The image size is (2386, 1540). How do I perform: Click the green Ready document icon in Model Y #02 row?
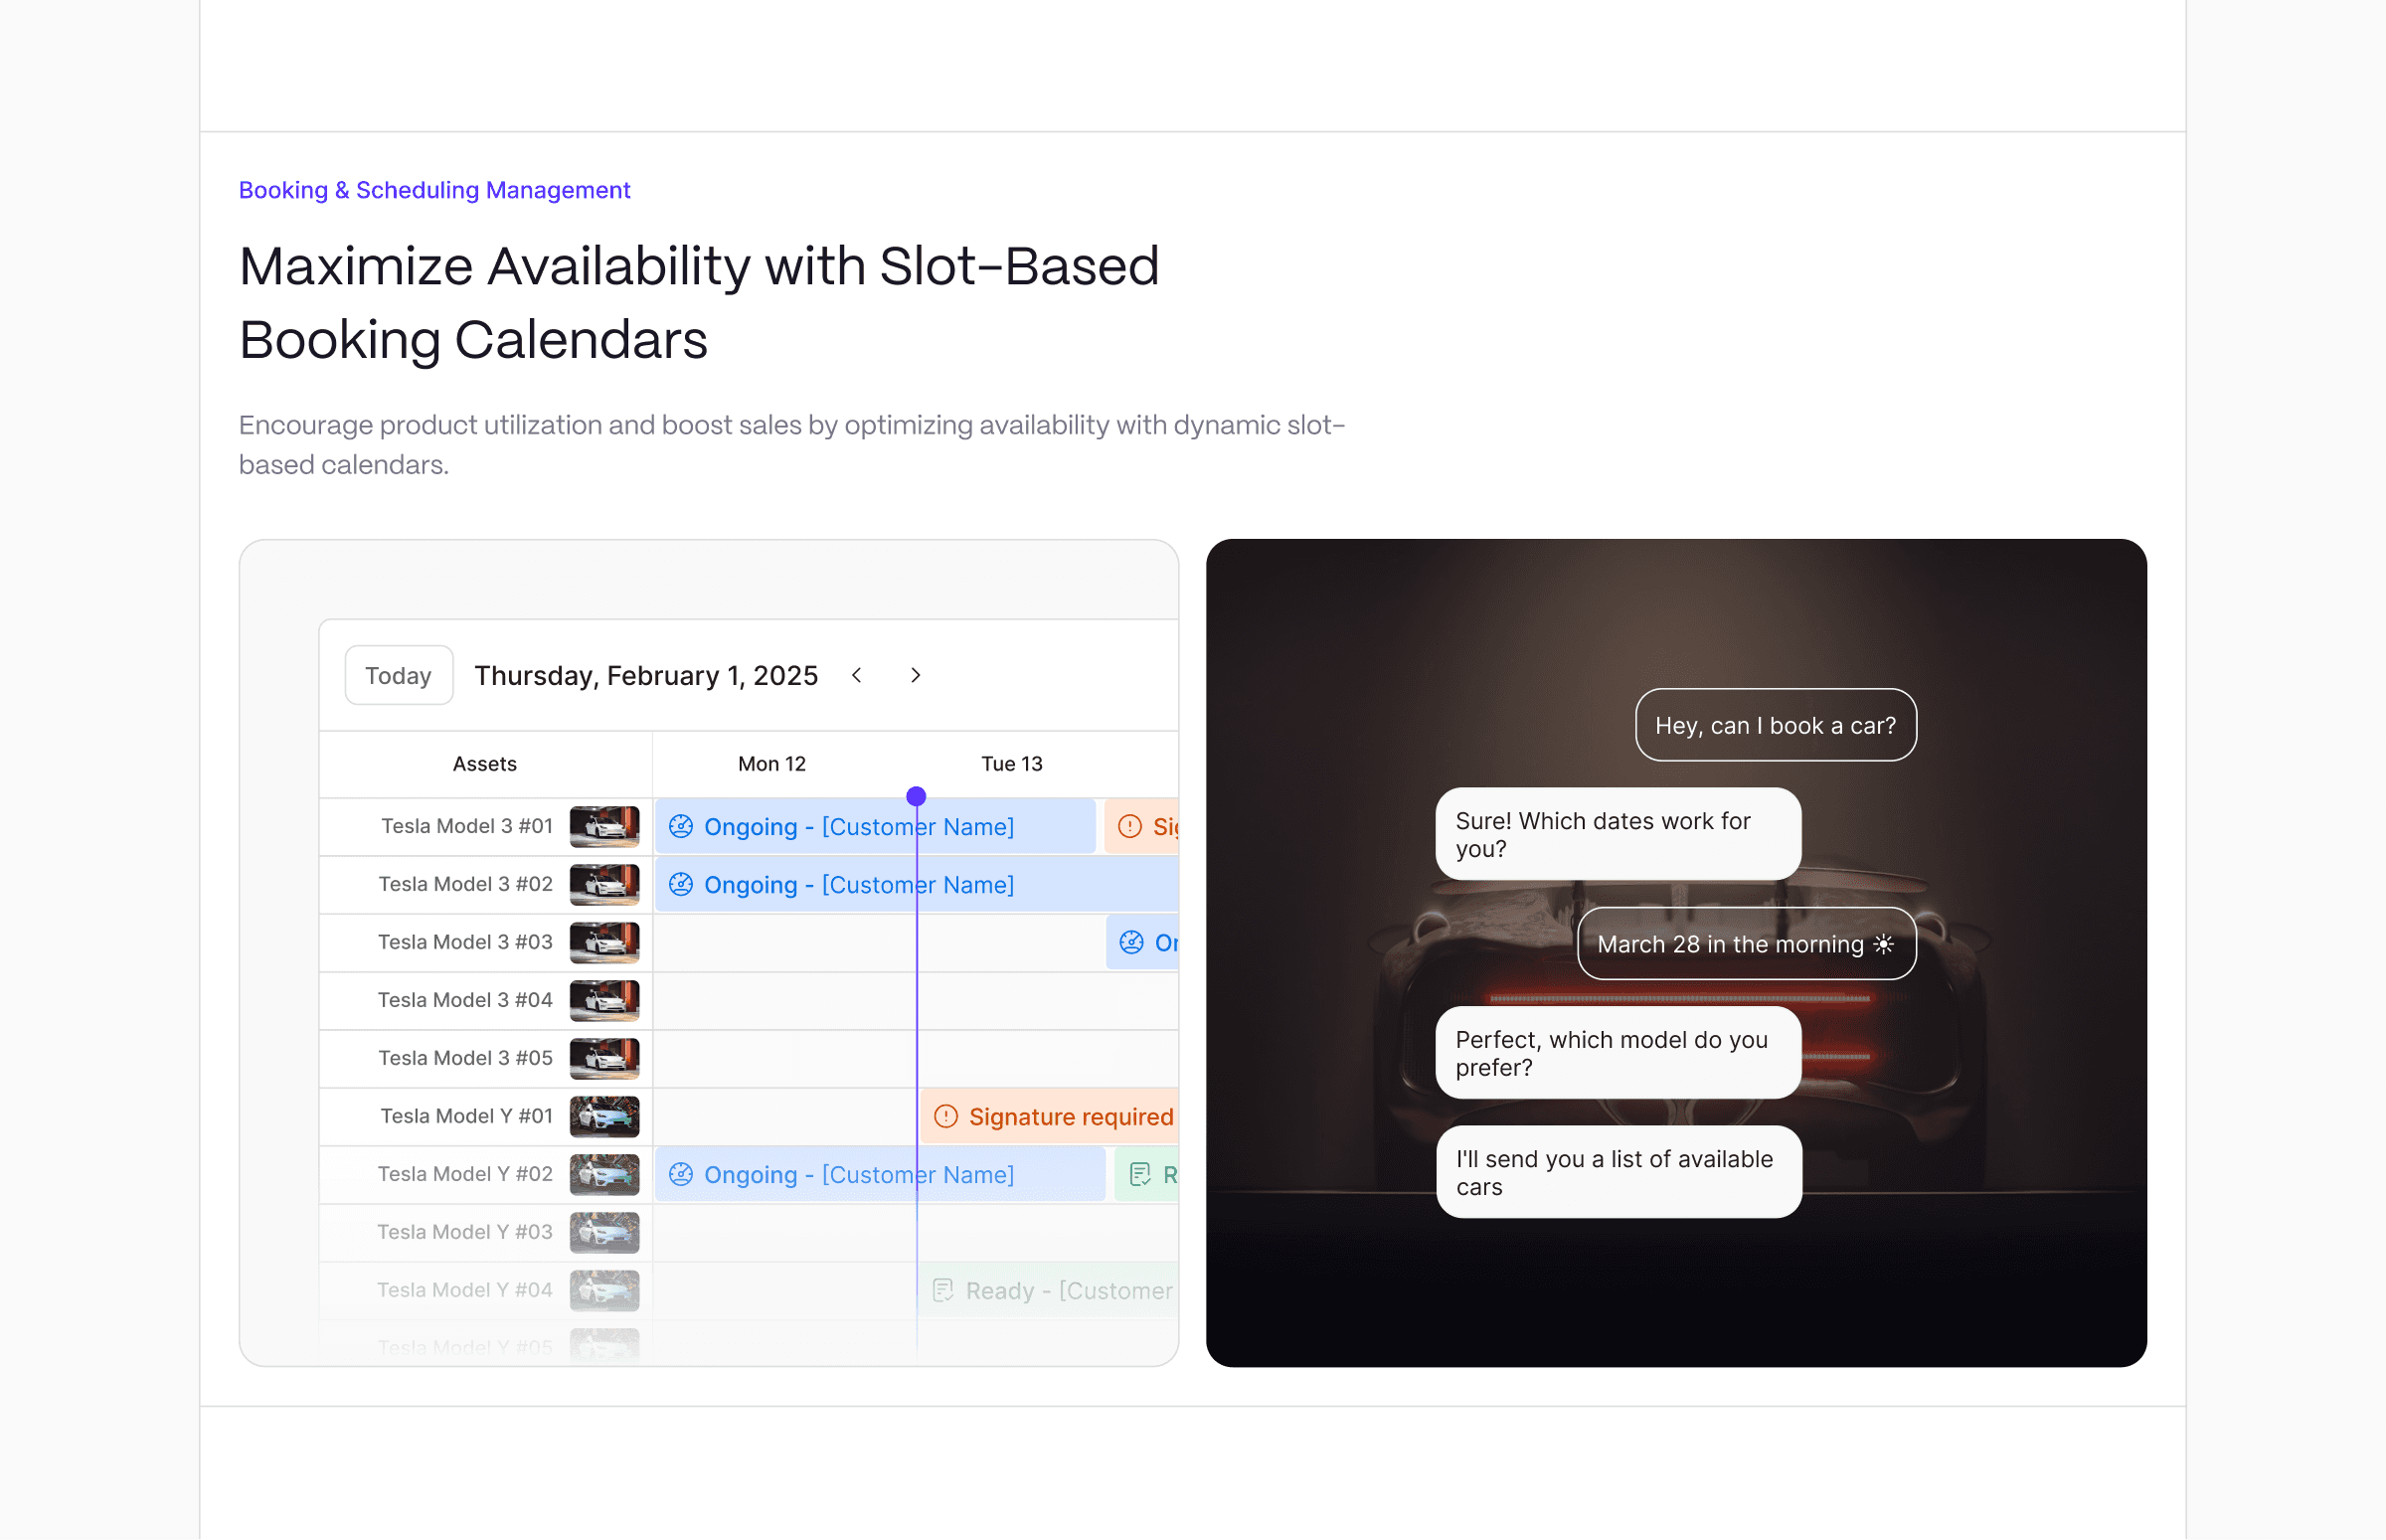(1140, 1174)
